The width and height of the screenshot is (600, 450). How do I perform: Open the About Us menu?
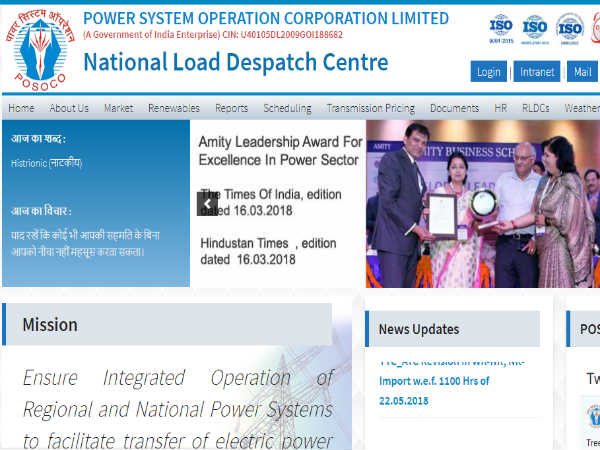pos(69,108)
